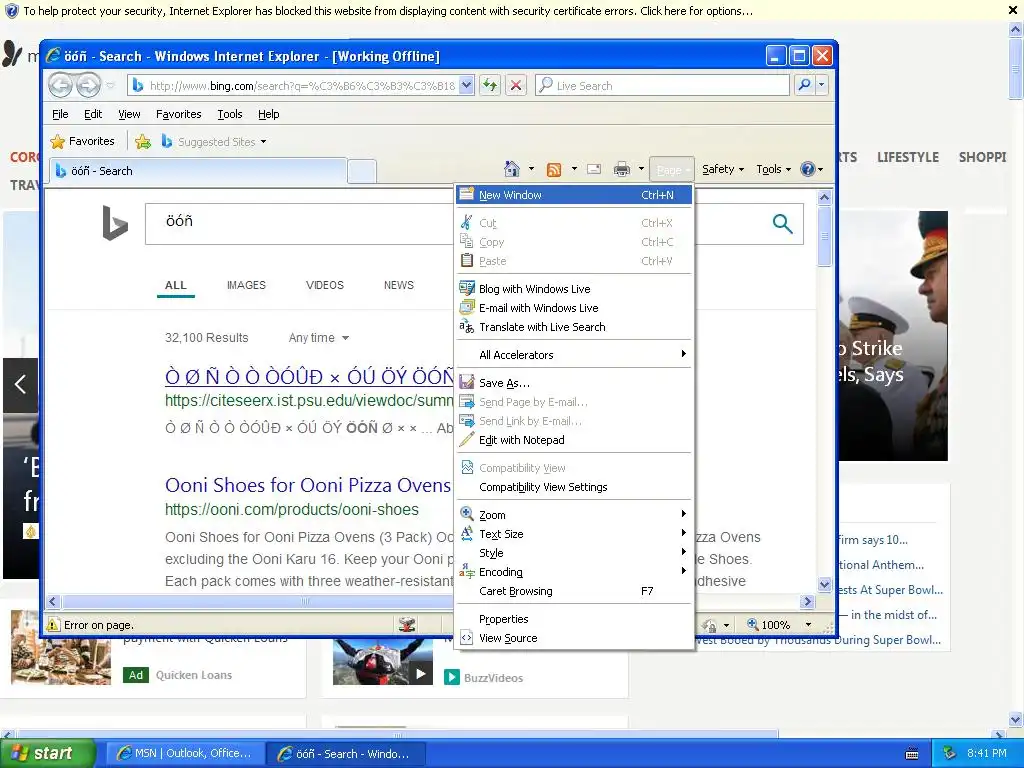Choose Save As from the menu
Viewport: 1024px width, 768px height.
point(574,383)
